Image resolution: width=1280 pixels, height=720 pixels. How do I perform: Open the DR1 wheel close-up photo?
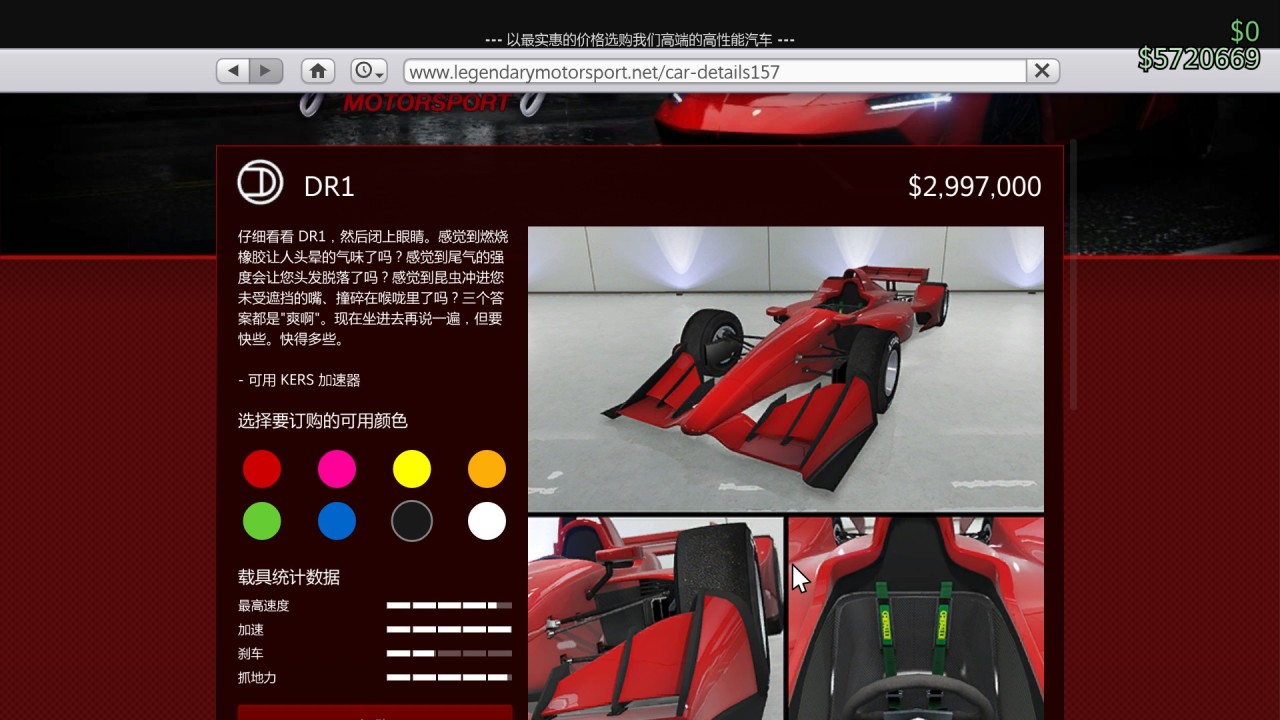[656, 618]
